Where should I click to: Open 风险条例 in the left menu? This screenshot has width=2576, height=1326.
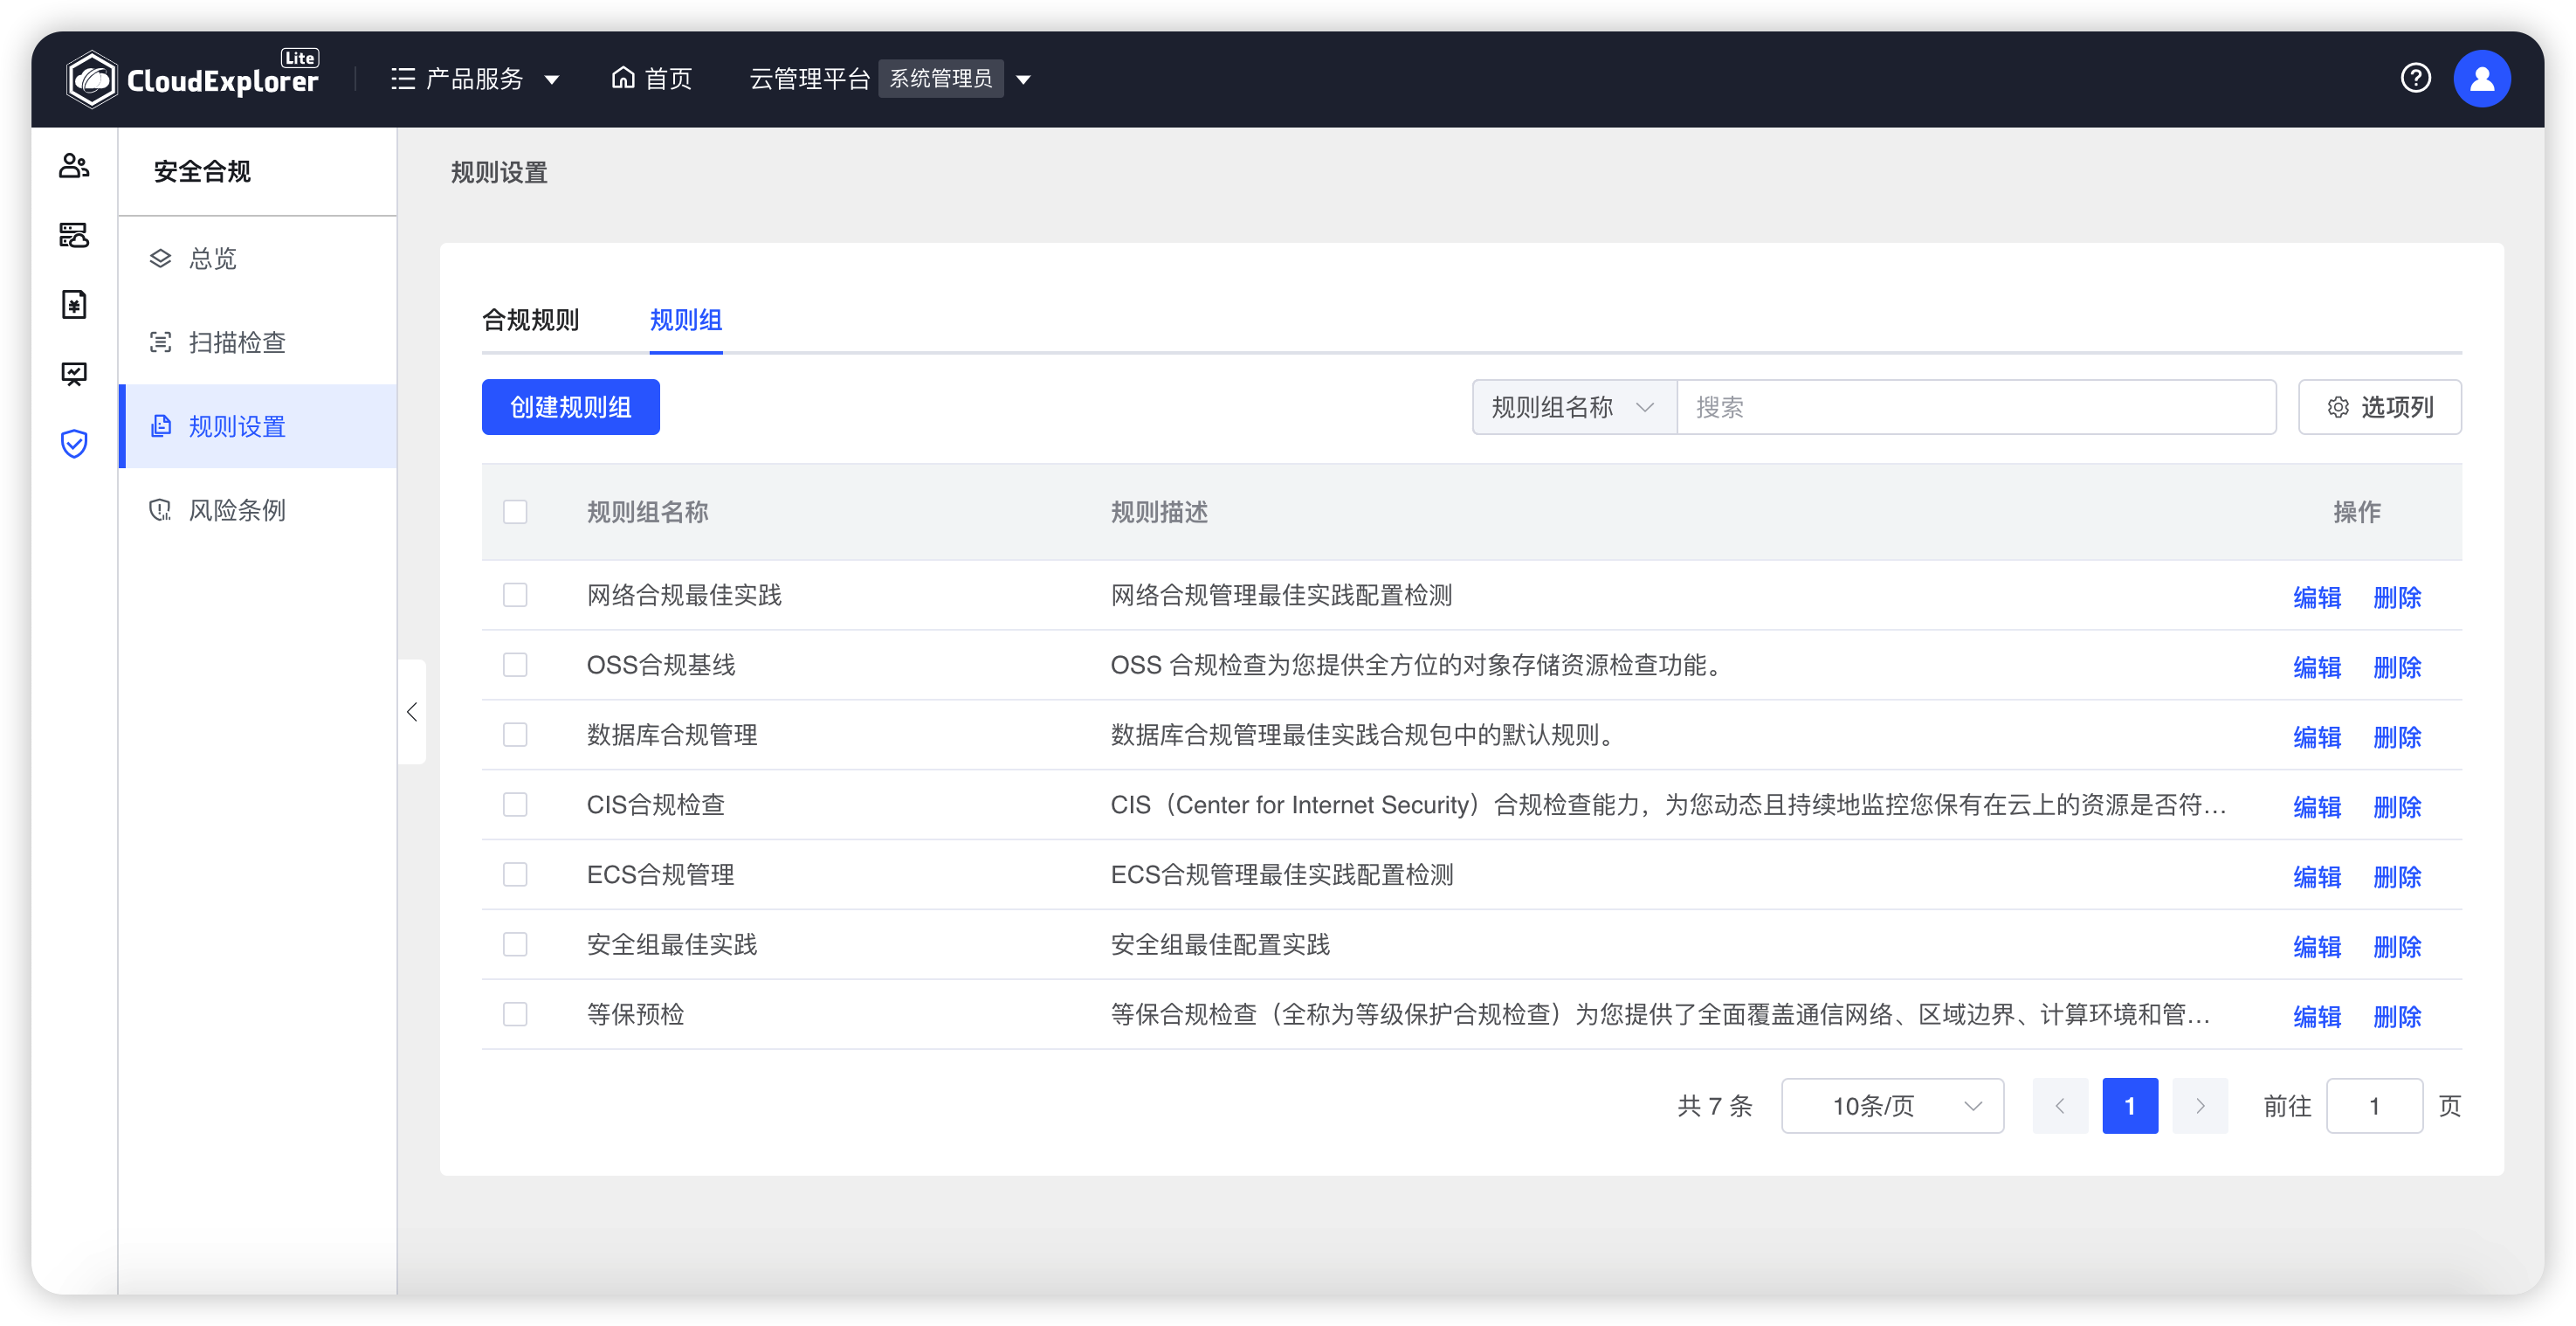(x=237, y=510)
